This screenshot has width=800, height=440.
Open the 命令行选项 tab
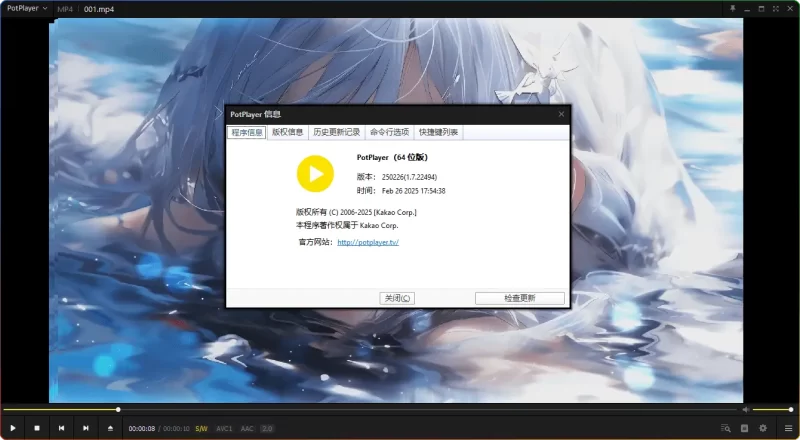click(x=390, y=132)
